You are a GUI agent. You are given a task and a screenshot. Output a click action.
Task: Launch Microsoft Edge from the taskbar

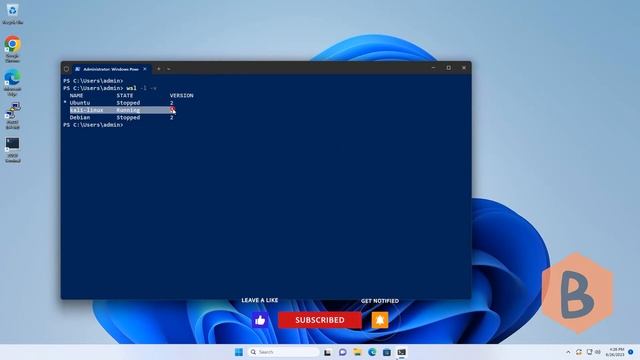point(372,352)
